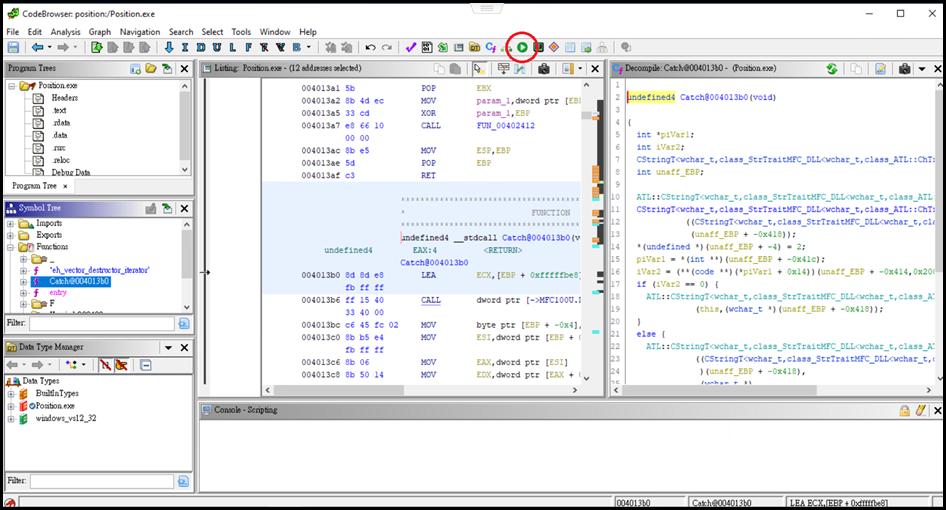The height and width of the screenshot is (510, 946).
Task: Click the lock icon in Console header
Action: coord(904,410)
